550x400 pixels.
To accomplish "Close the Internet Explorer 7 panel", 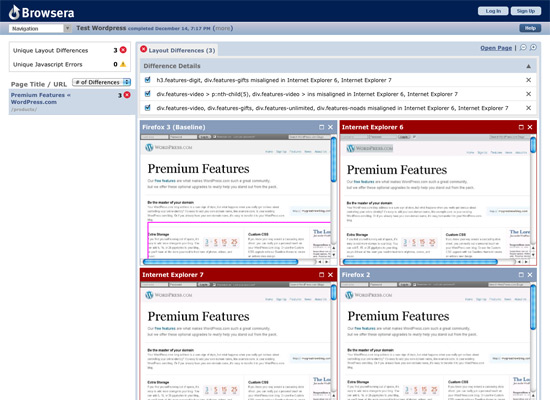I will click(x=330, y=275).
